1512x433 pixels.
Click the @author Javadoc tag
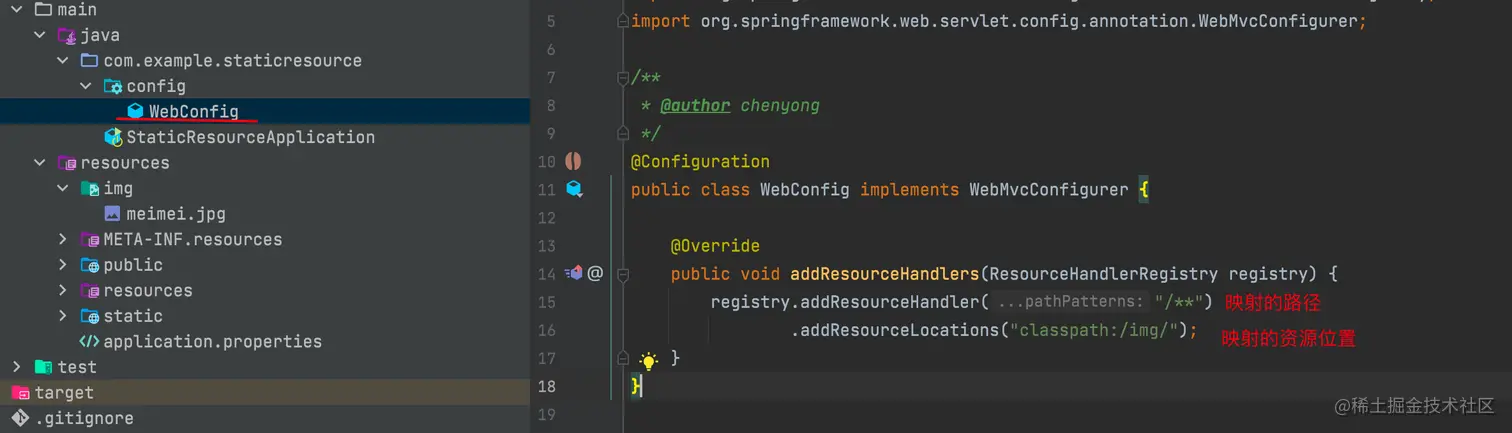tap(695, 105)
